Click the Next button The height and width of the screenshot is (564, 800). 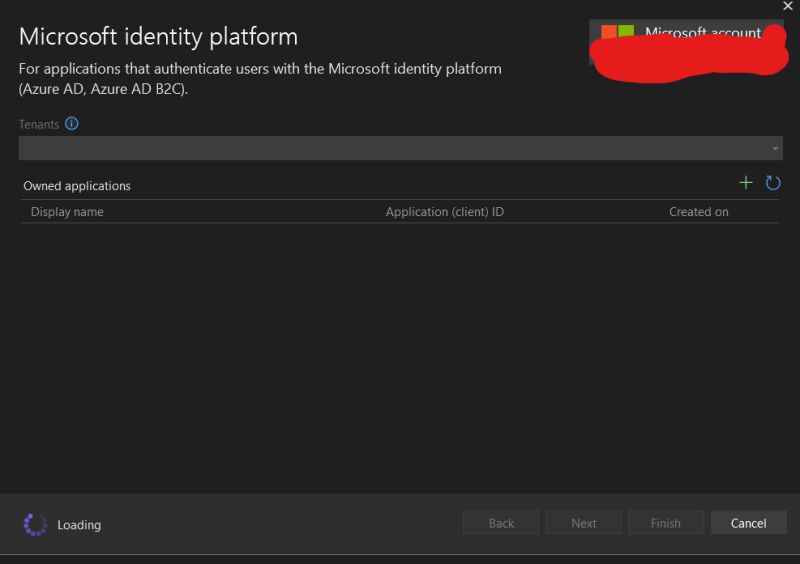pos(584,523)
